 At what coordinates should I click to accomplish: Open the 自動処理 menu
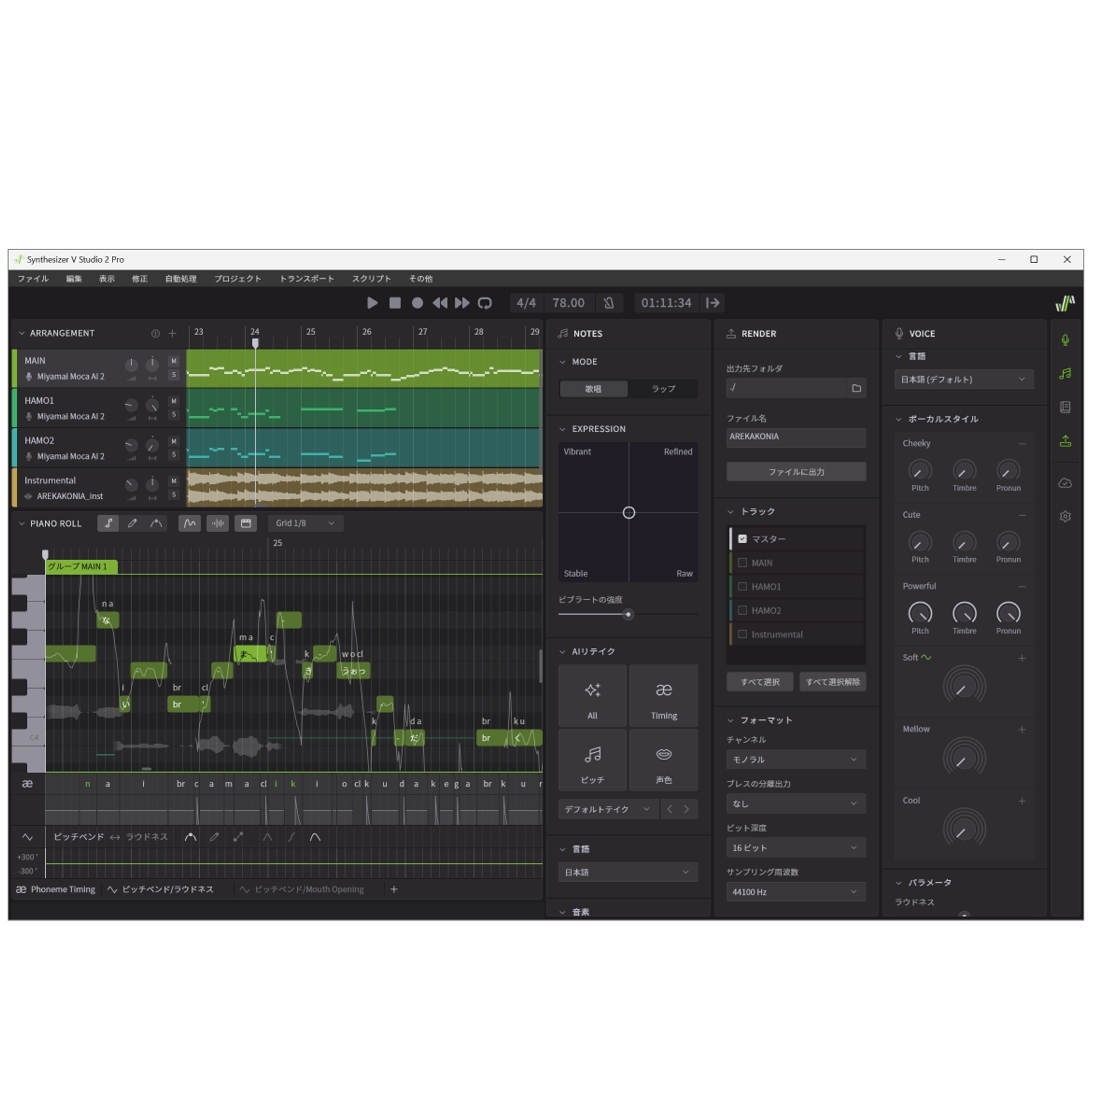[x=181, y=279]
